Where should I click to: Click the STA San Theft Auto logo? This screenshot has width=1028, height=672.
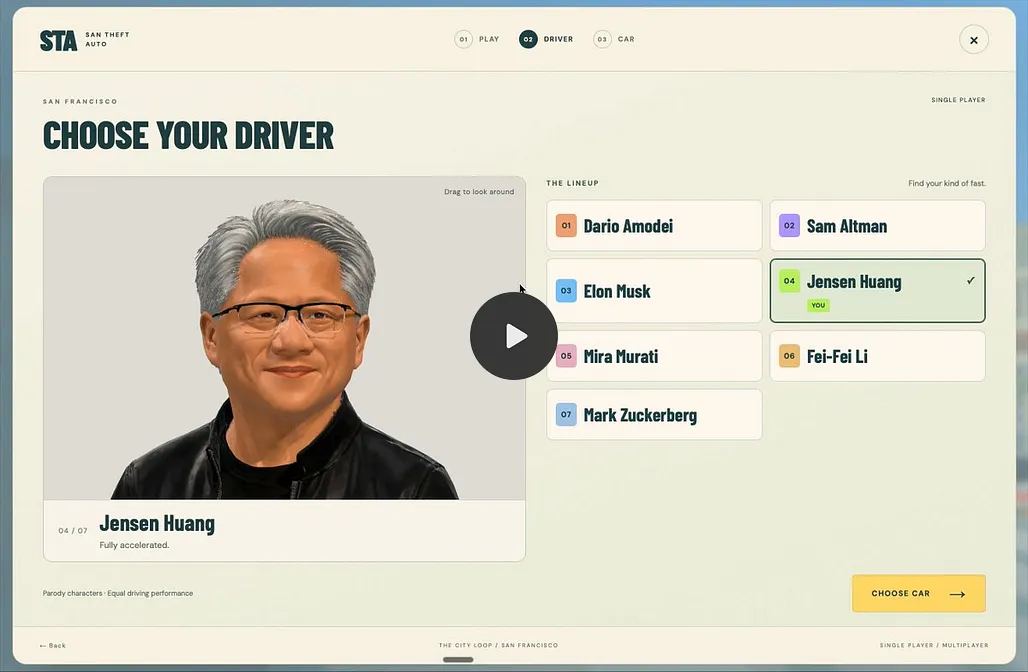[85, 40]
